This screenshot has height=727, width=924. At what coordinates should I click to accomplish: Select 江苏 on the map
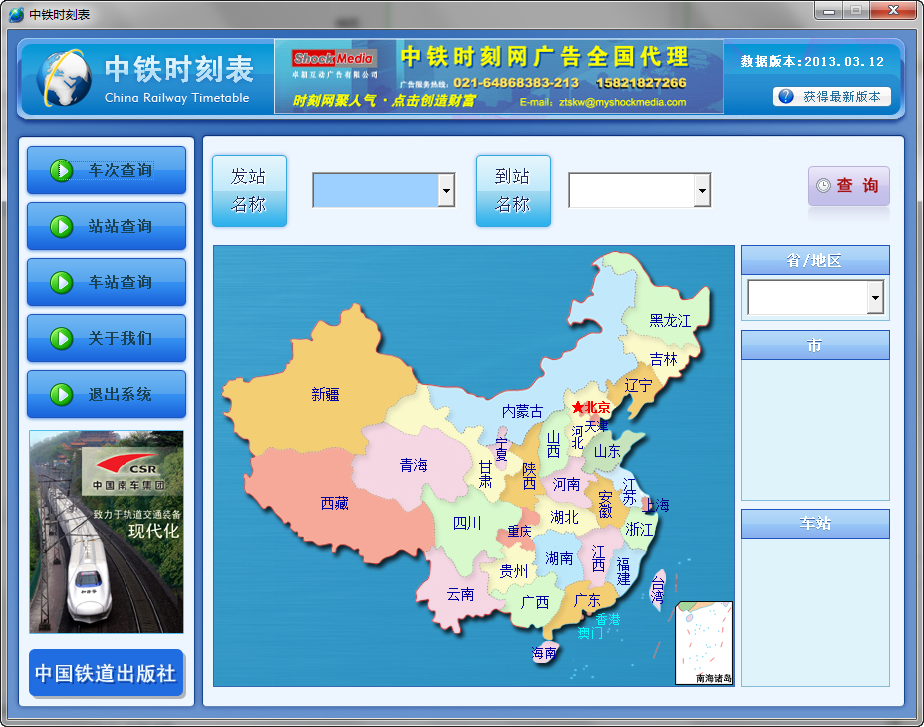[x=629, y=492]
